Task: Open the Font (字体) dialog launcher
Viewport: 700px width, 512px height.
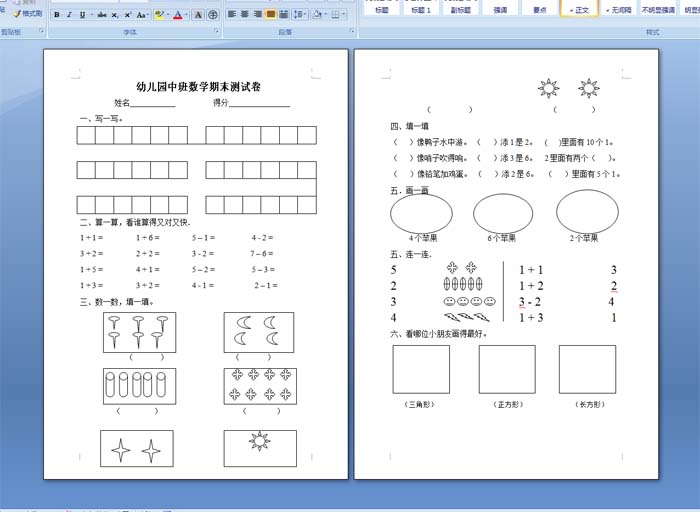Action: (x=217, y=31)
